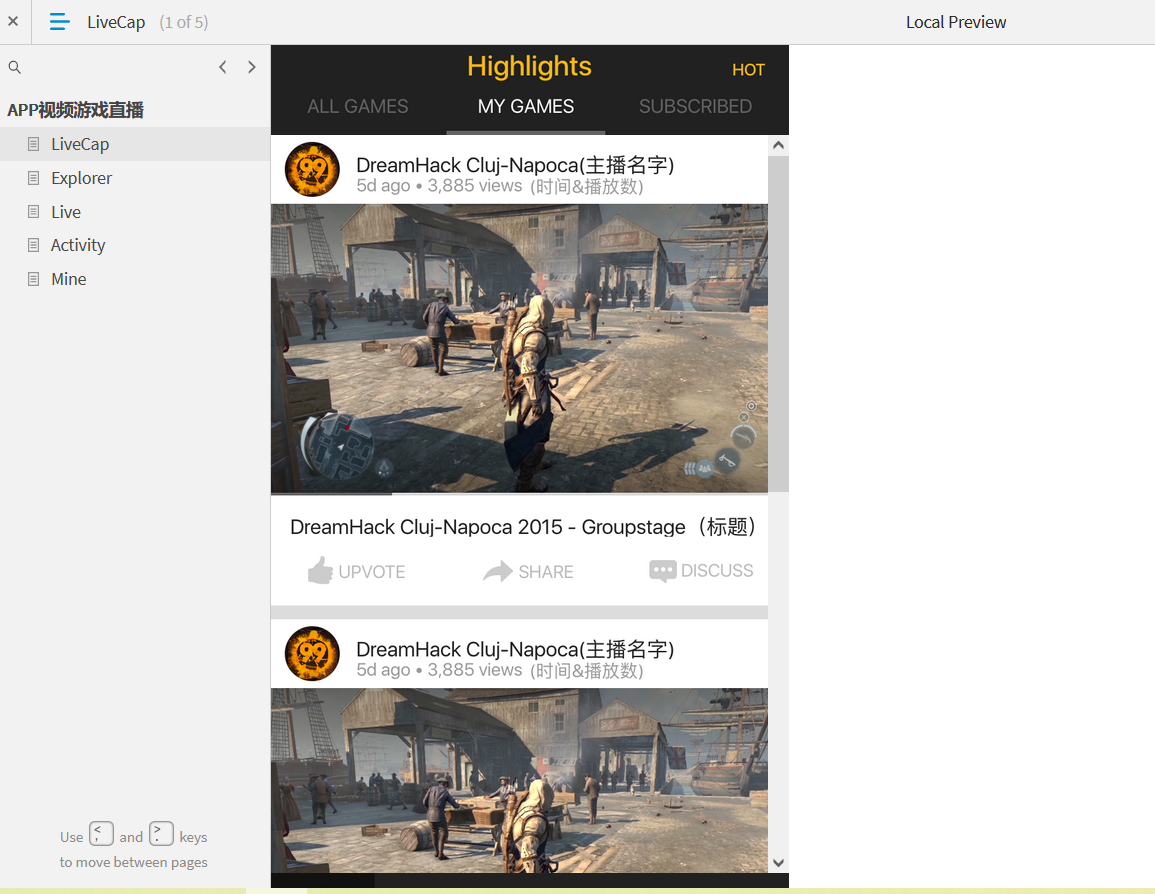The width and height of the screenshot is (1155, 894).
Task: Switch to the SUBSCRIBED tab
Action: 695,107
